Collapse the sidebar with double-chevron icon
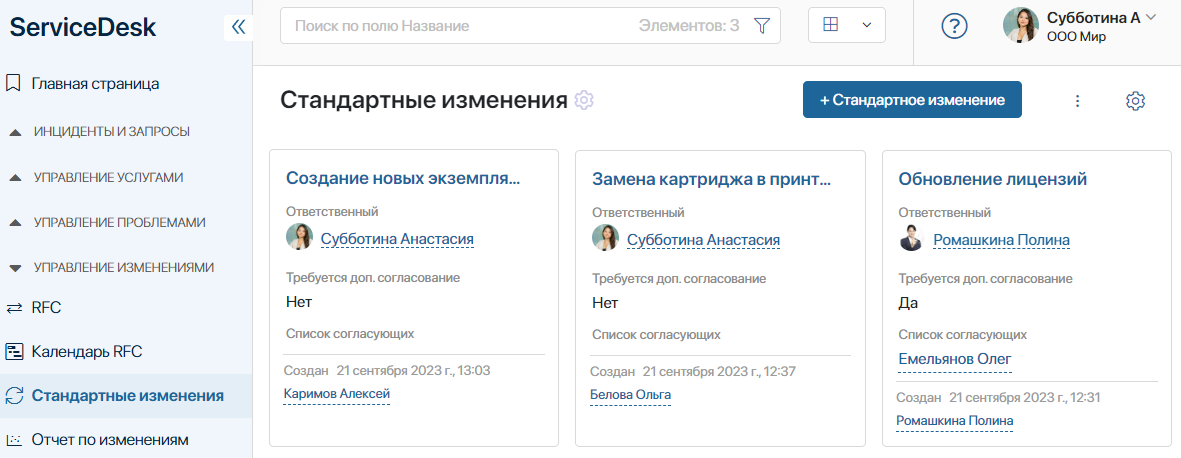Screen dimensions: 1181x458 238,27
